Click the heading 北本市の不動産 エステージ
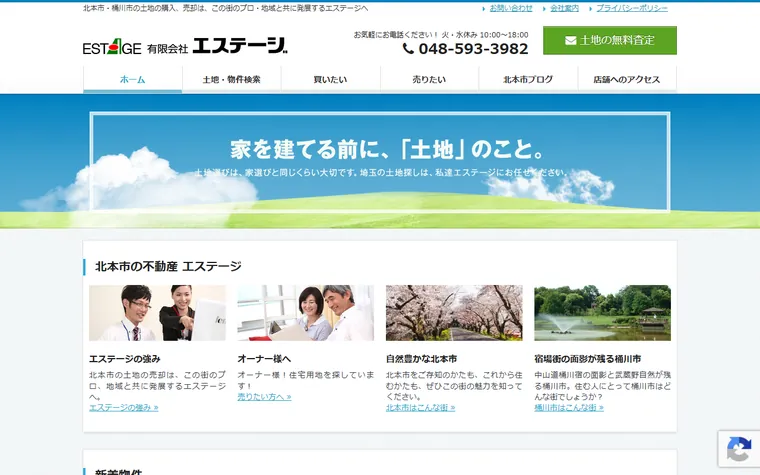Screen dimensions: 760x475 click(x=168, y=266)
